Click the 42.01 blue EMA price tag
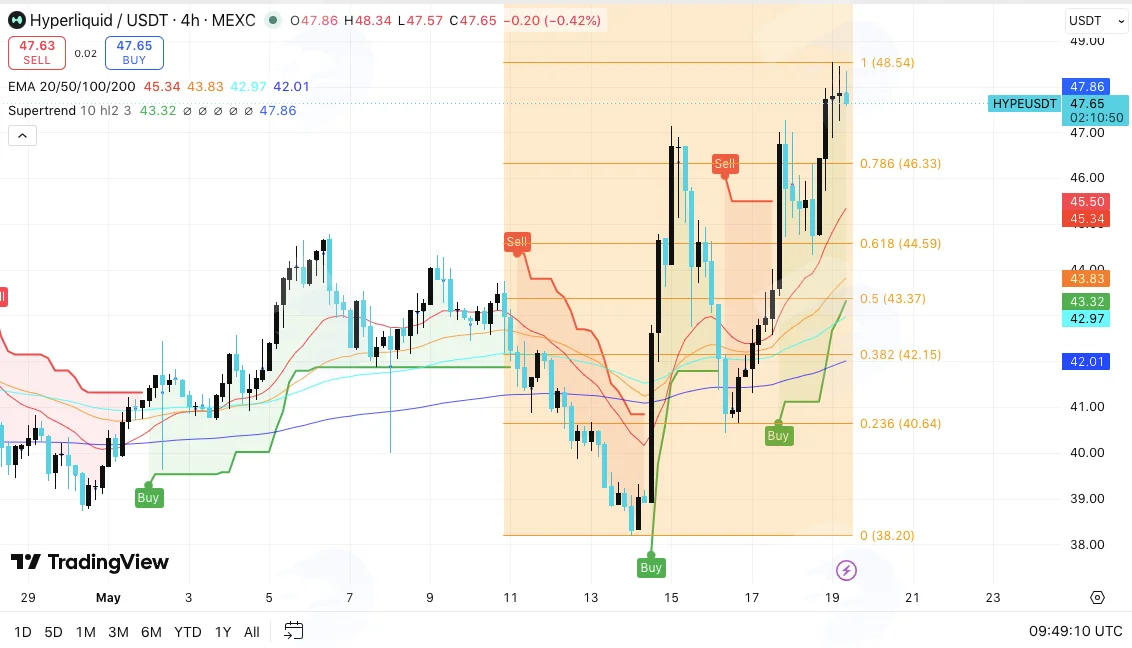Viewport: 1132px width, 648px height. point(1087,362)
